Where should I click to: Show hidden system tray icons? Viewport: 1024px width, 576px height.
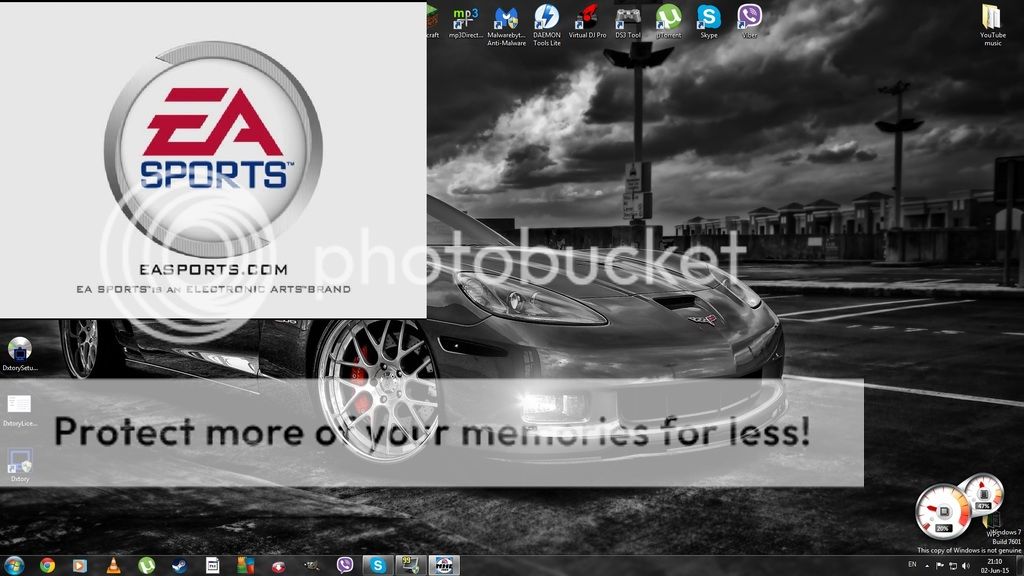click(926, 566)
